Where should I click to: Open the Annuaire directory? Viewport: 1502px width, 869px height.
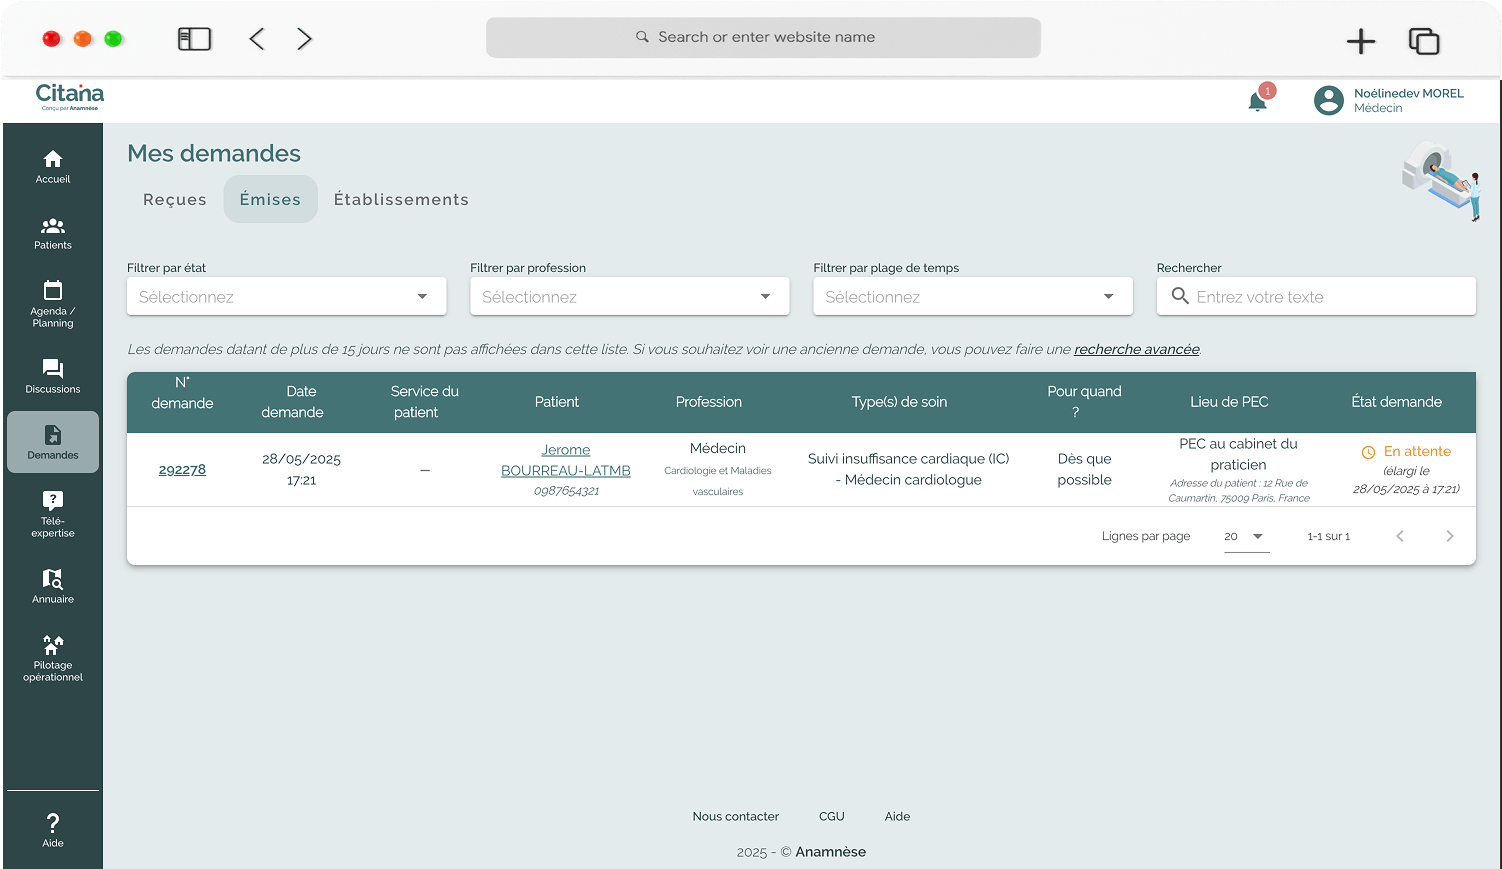point(53,586)
